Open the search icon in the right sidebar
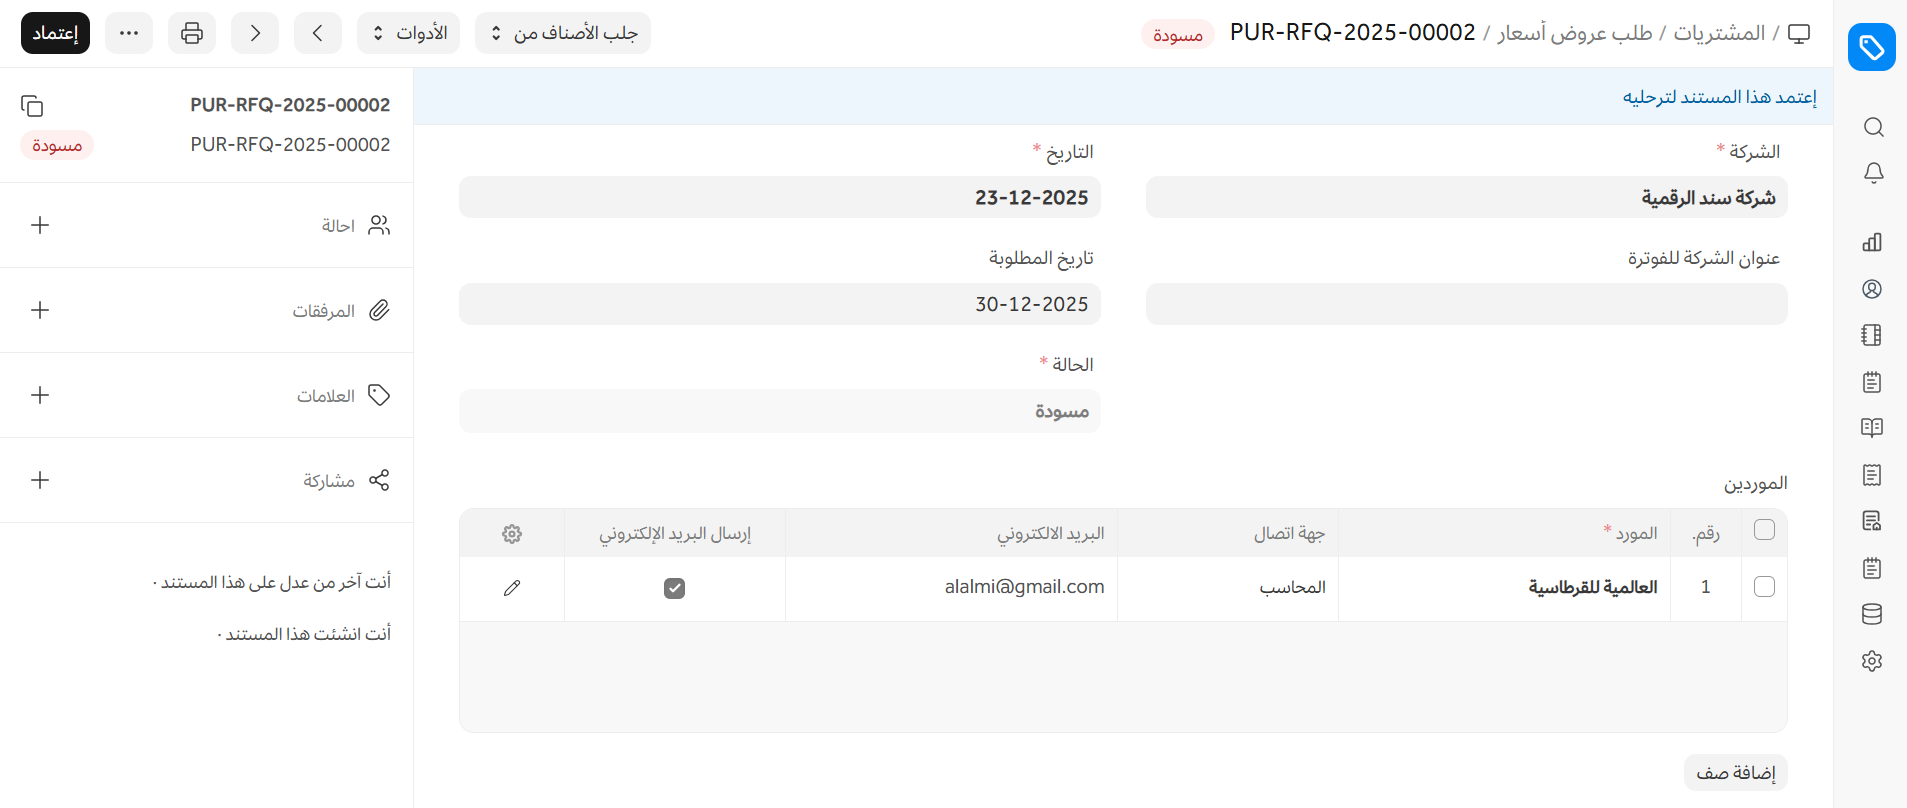 1873,127
